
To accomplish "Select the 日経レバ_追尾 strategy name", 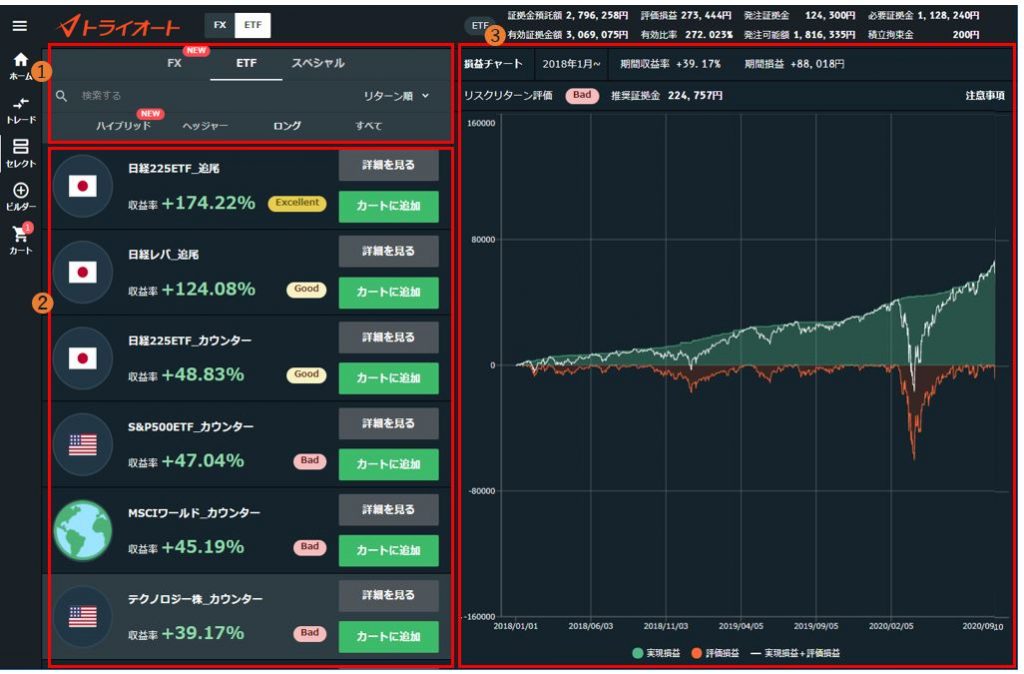I will [163, 255].
